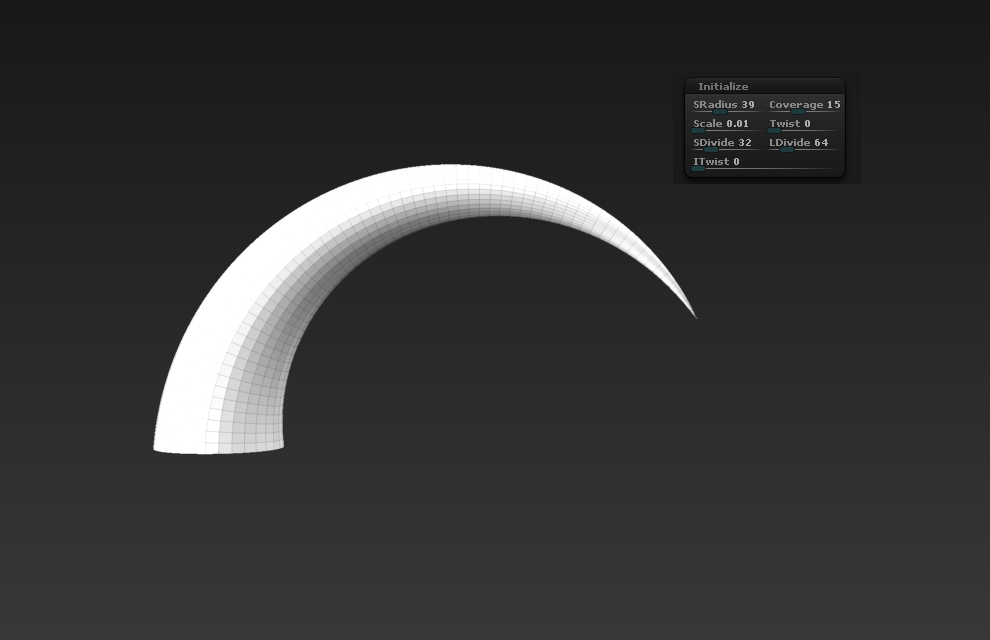Image resolution: width=990 pixels, height=640 pixels.
Task: Click the LDivide slider handle
Action: (787, 150)
